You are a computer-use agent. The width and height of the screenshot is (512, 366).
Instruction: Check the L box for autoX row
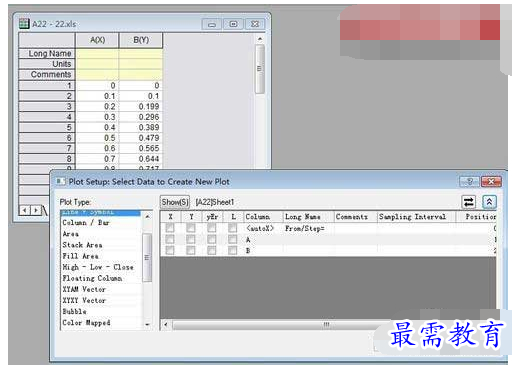(x=232, y=228)
